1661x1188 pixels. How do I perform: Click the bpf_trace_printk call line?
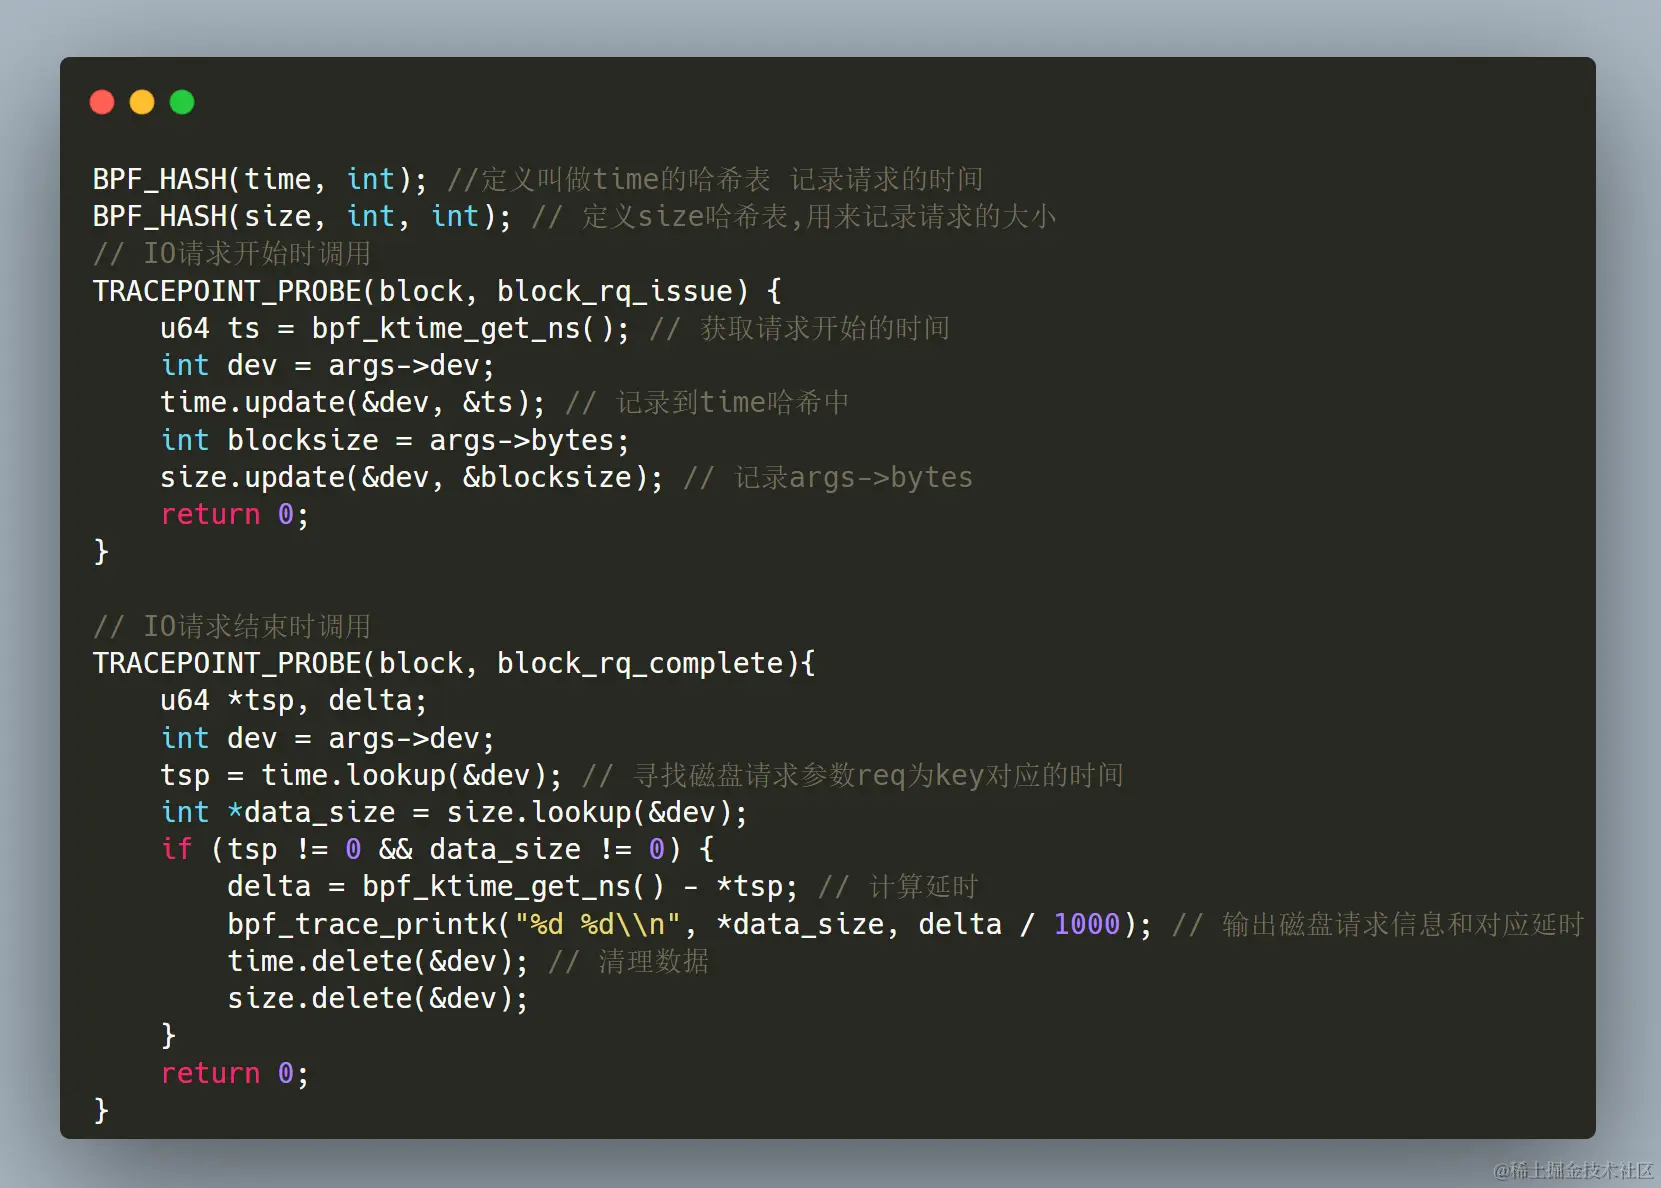point(690,924)
